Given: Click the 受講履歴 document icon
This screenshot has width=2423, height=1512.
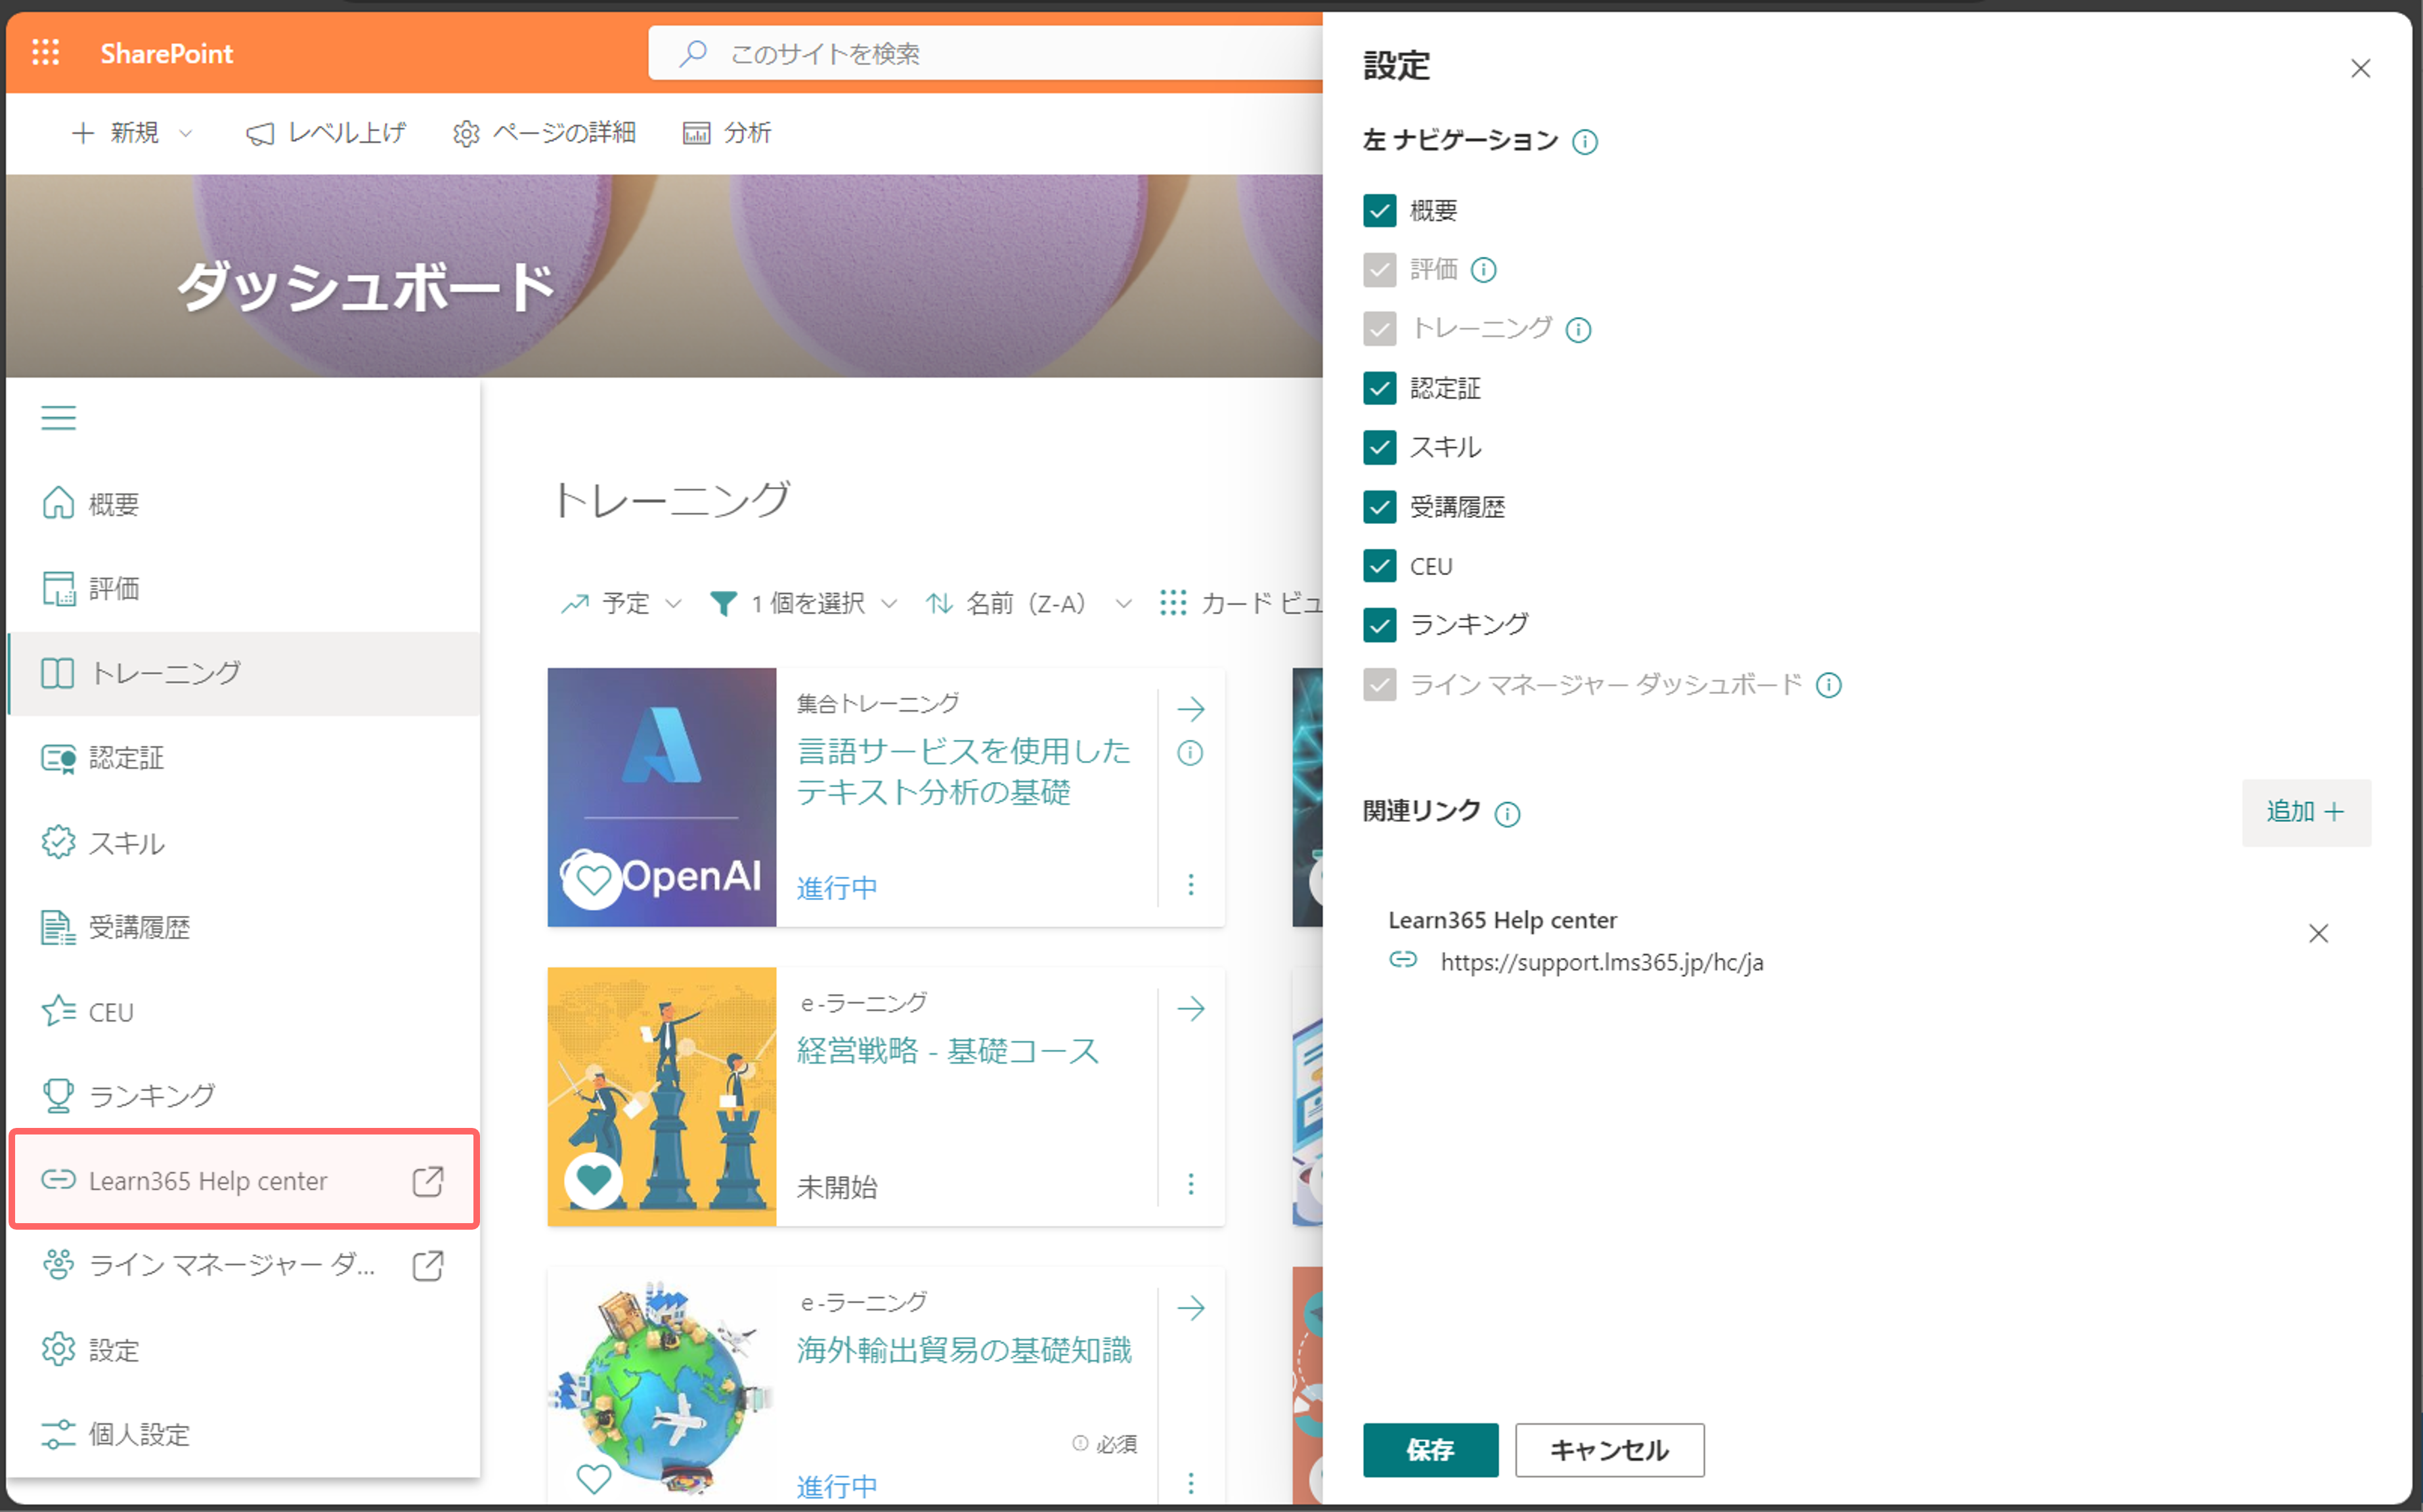Looking at the screenshot, I should point(58,927).
